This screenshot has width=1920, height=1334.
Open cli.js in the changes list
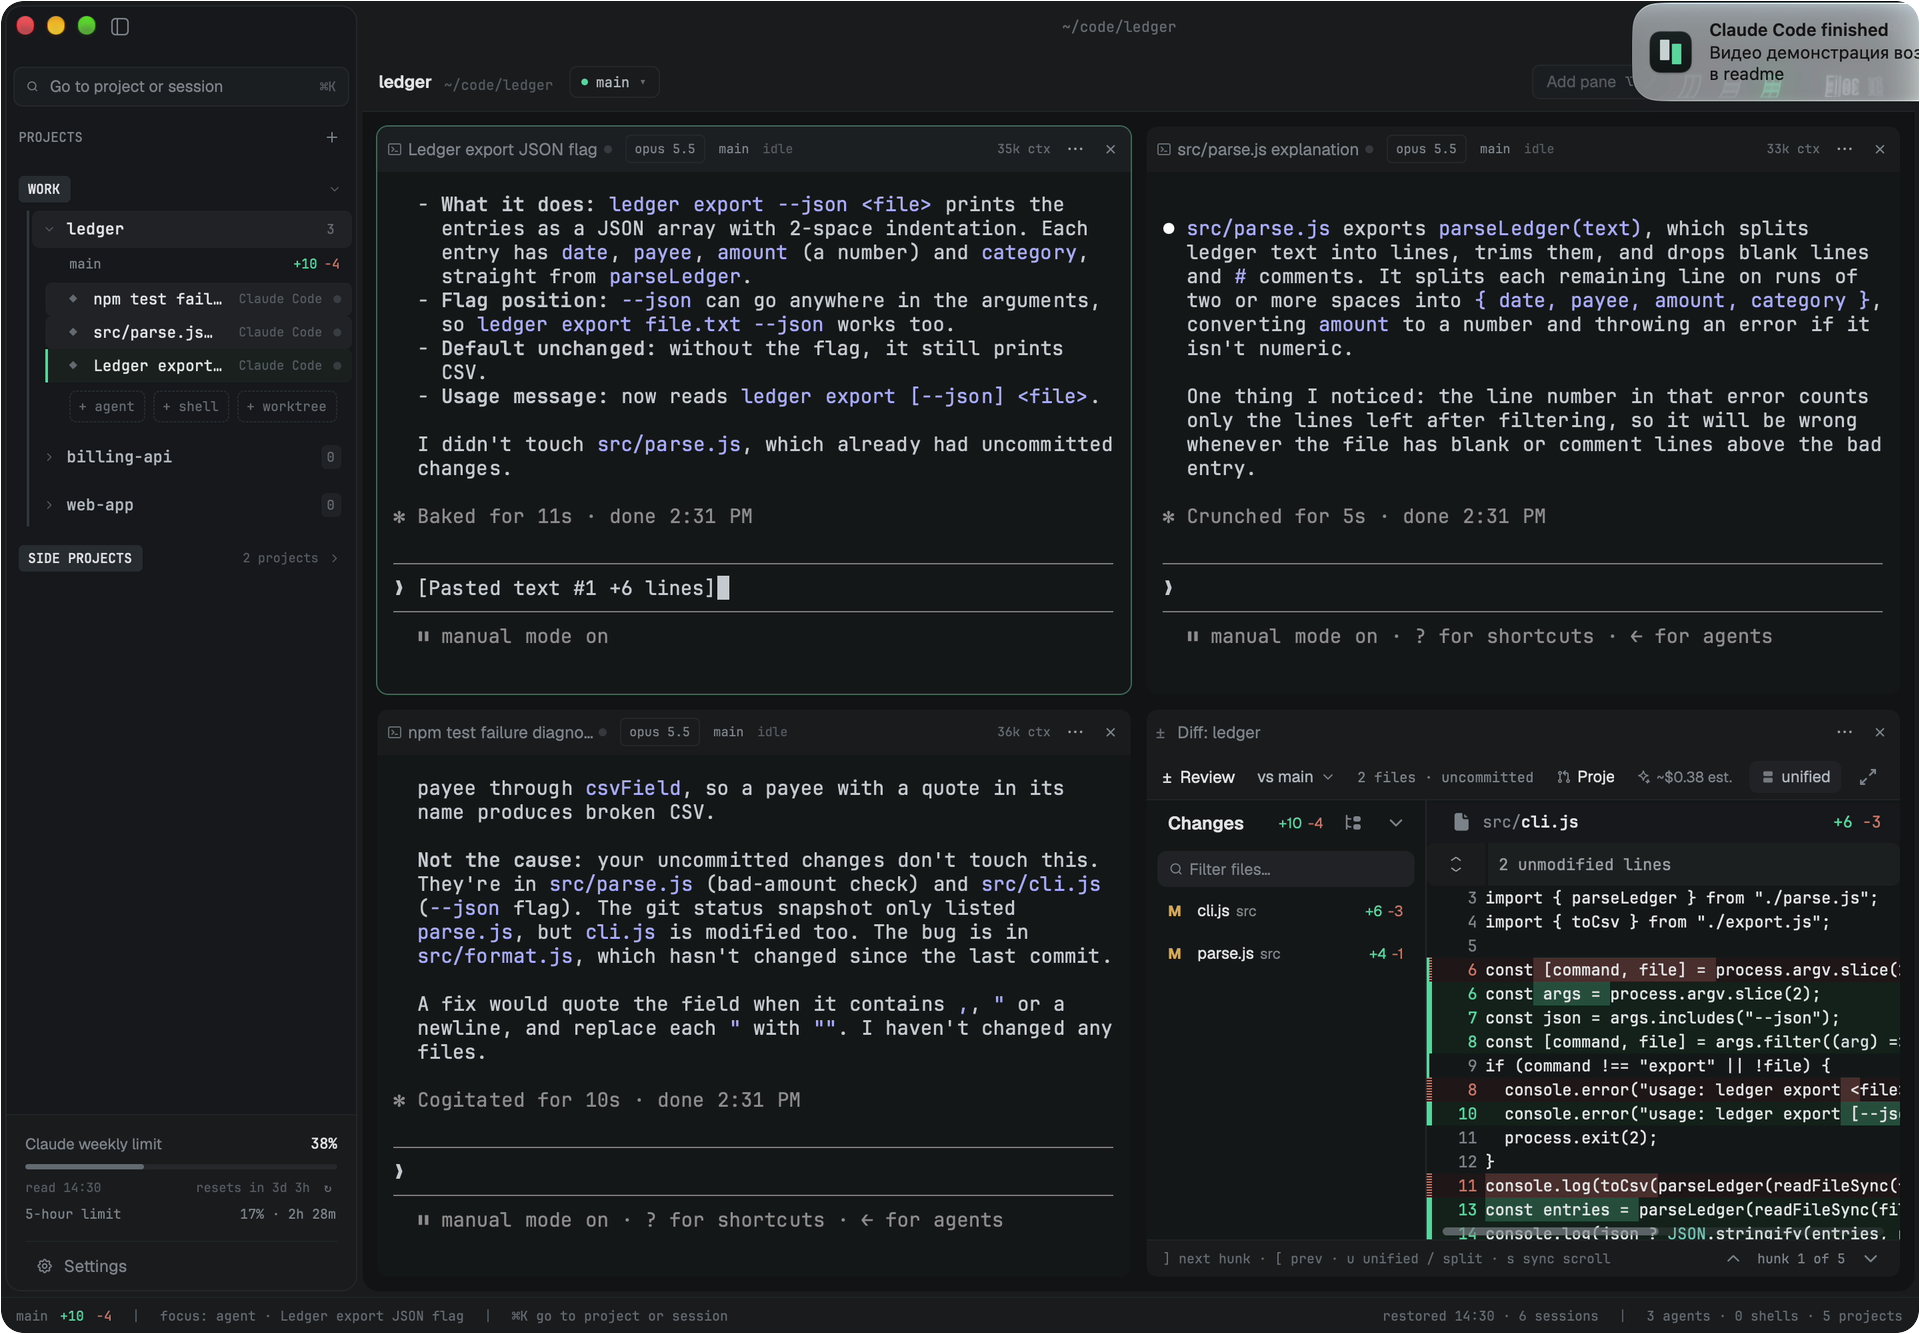tap(1286, 911)
